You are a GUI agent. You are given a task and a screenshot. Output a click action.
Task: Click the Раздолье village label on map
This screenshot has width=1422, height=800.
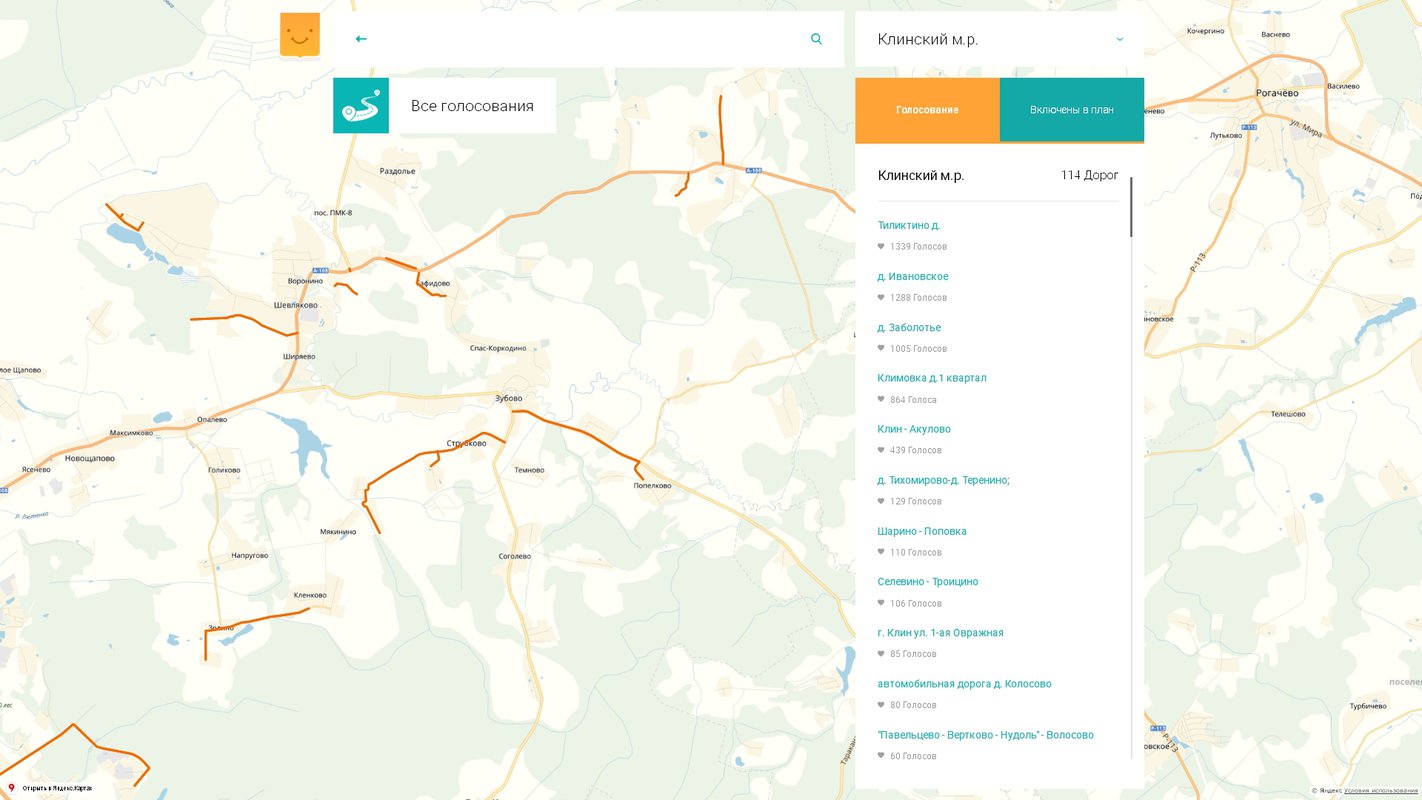[x=397, y=171]
